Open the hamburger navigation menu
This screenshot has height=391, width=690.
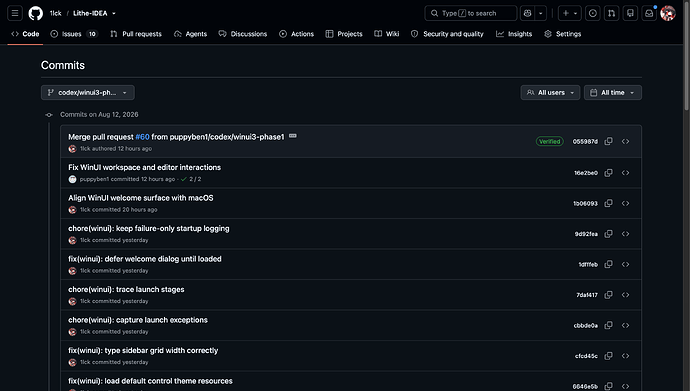pos(15,13)
